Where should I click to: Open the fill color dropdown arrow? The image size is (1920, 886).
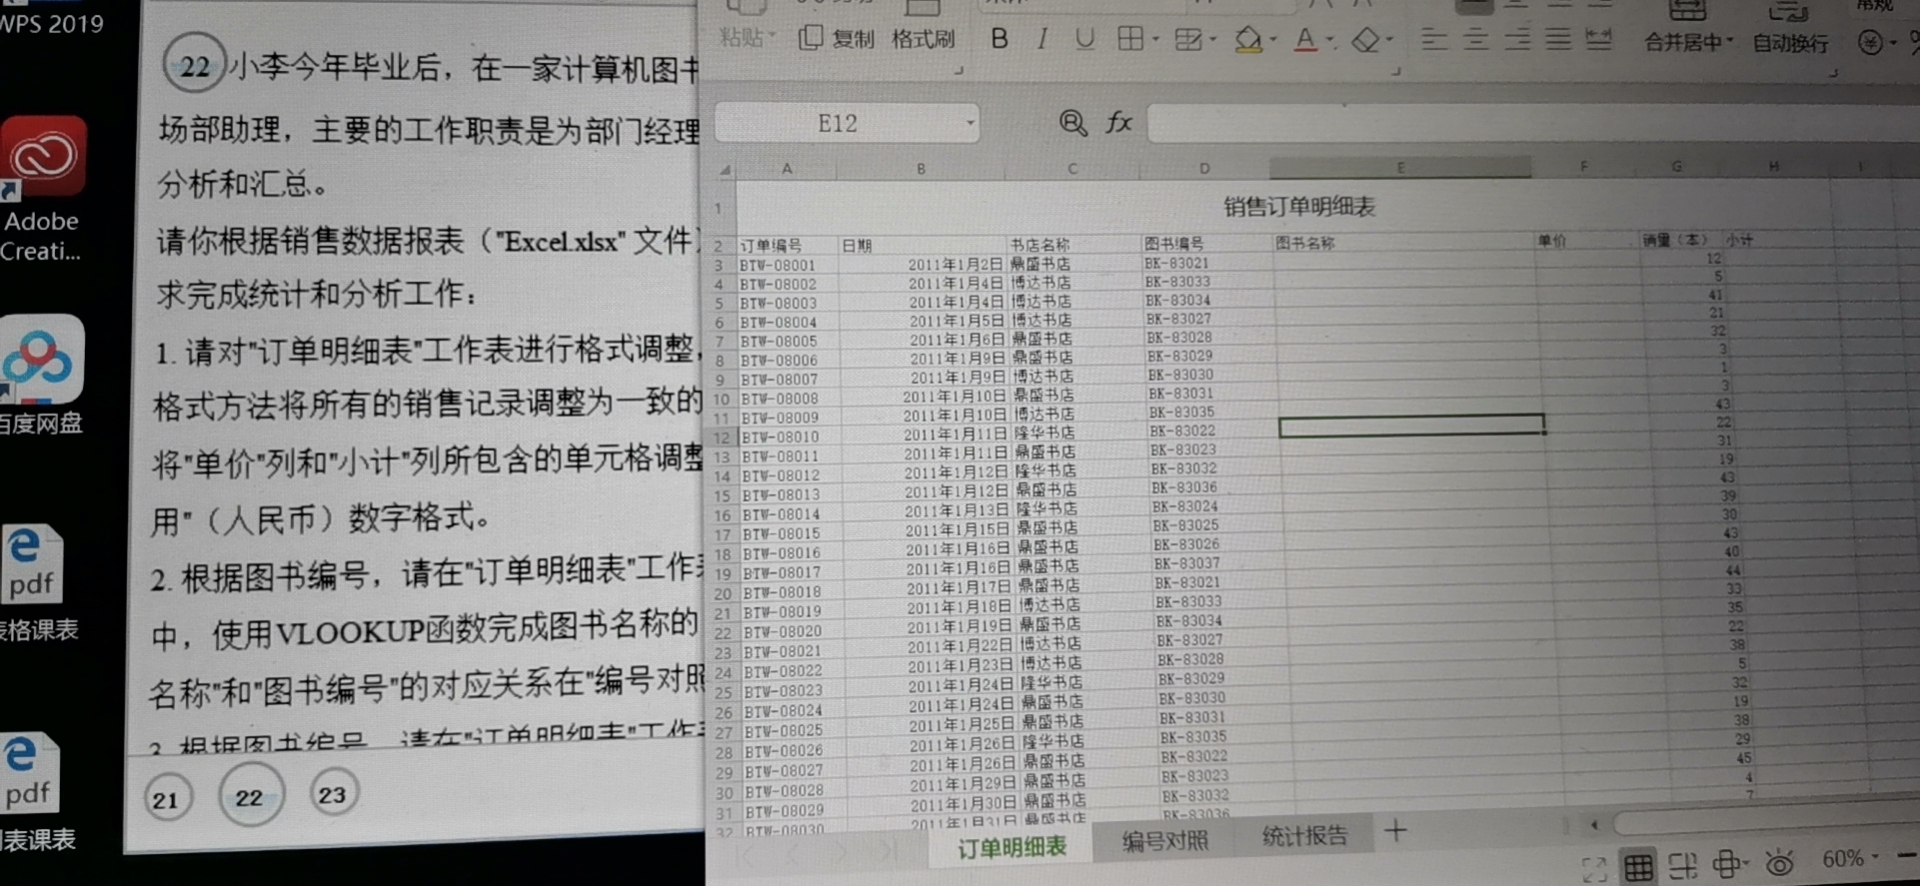coord(1273,41)
